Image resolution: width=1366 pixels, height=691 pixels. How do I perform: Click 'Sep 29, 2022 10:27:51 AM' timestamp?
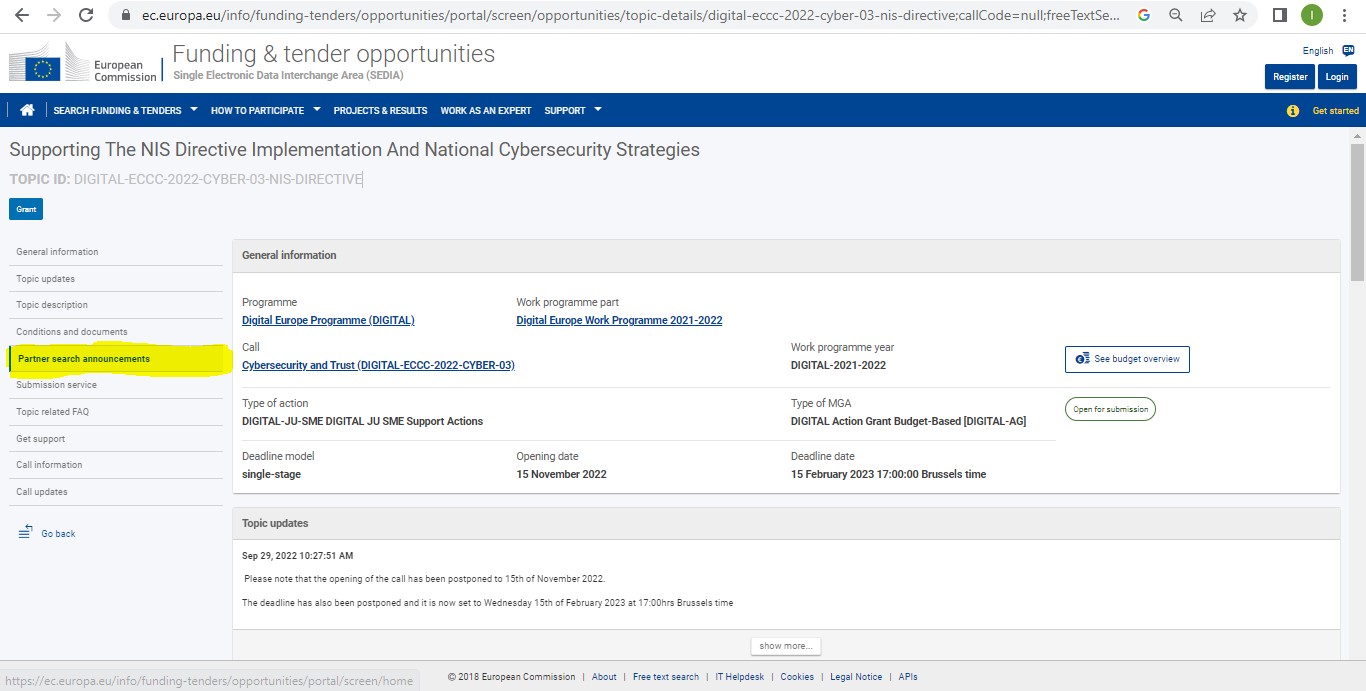(x=298, y=555)
